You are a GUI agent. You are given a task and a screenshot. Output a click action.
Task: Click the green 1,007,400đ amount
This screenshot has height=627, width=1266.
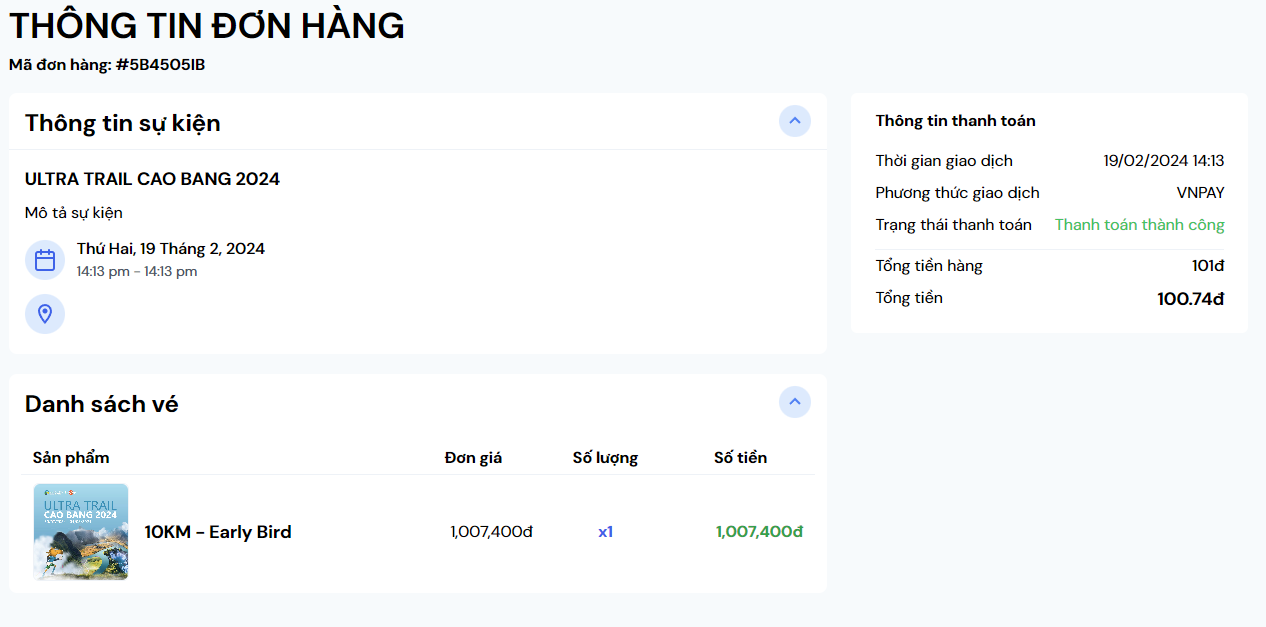pyautogui.click(x=759, y=532)
